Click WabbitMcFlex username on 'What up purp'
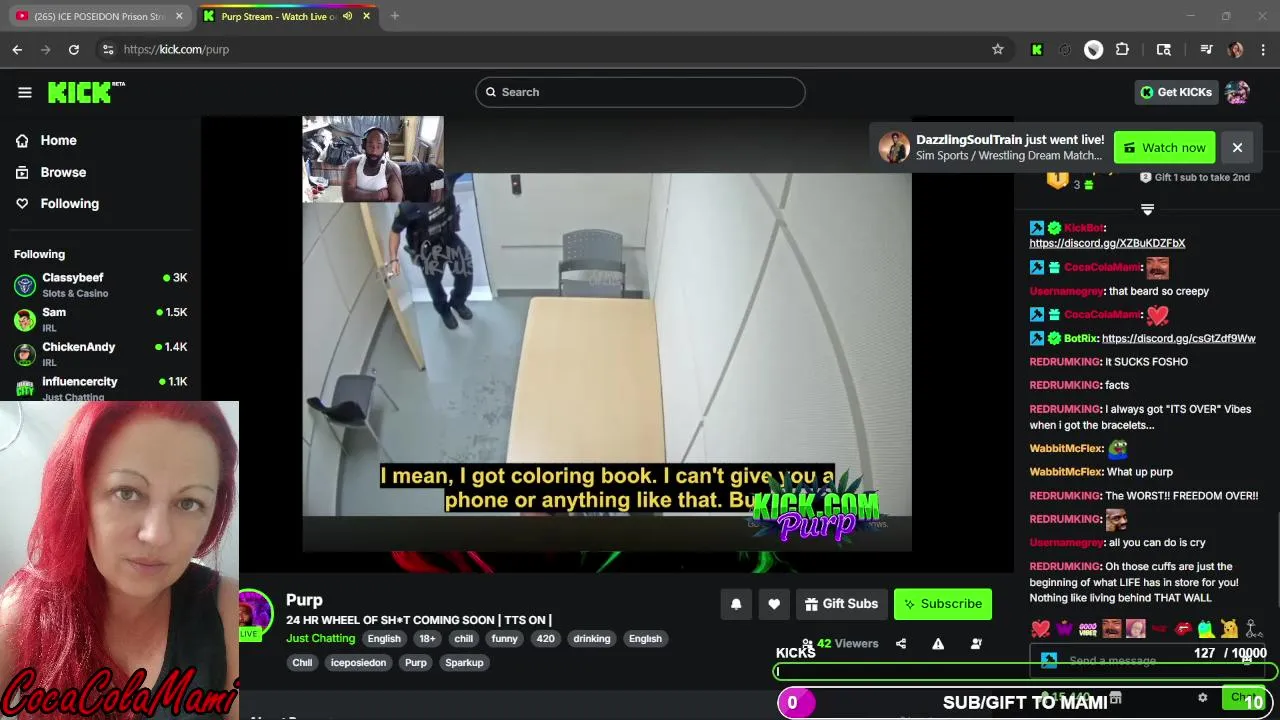Viewport: 1280px width, 720px height. (x=1066, y=472)
